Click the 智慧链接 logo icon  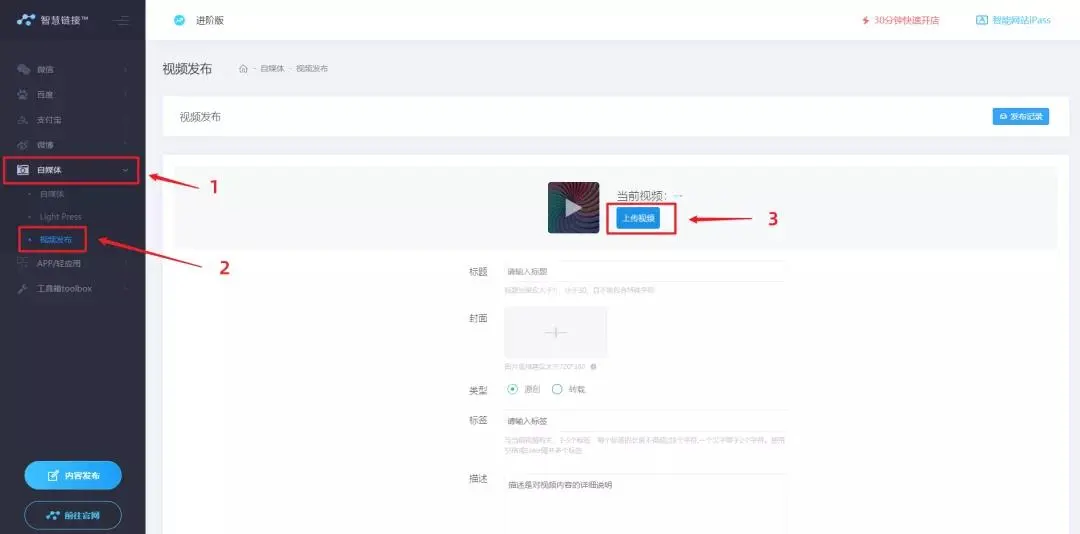[x=26, y=20]
